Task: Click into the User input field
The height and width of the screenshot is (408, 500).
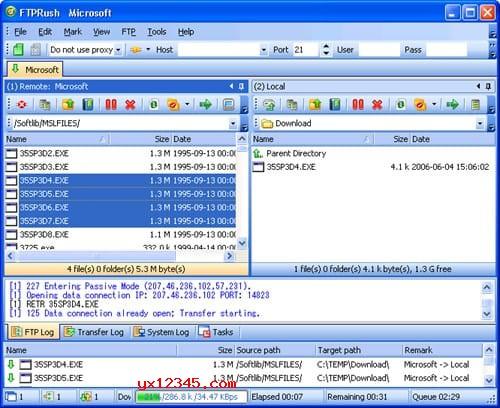Action: [x=379, y=50]
